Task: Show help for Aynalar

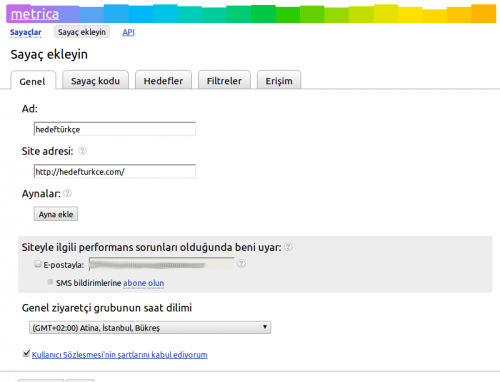Action: coord(68,193)
